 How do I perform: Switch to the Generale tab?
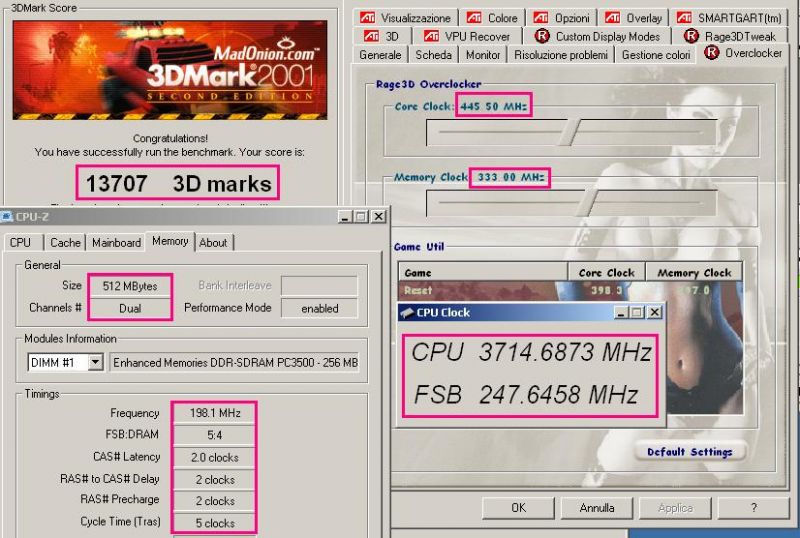(x=380, y=55)
